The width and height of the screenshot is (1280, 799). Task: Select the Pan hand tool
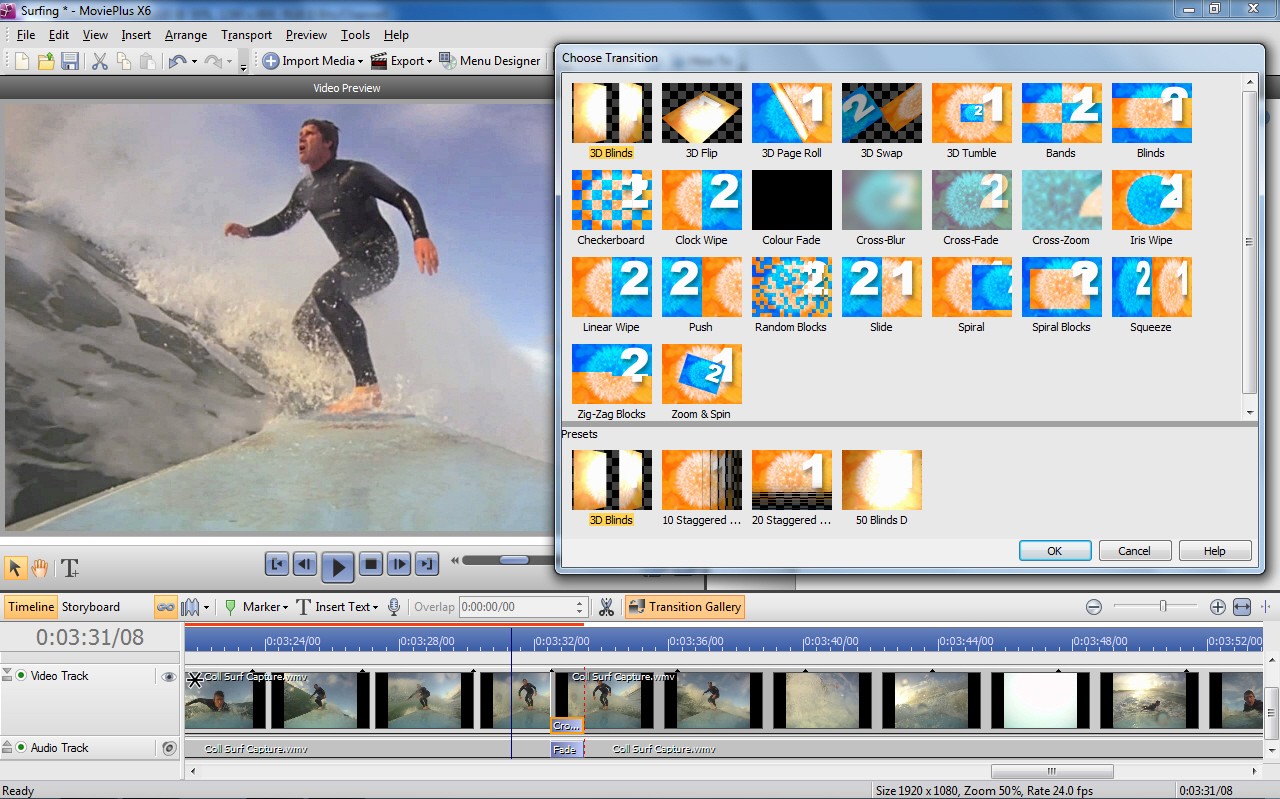click(39, 568)
